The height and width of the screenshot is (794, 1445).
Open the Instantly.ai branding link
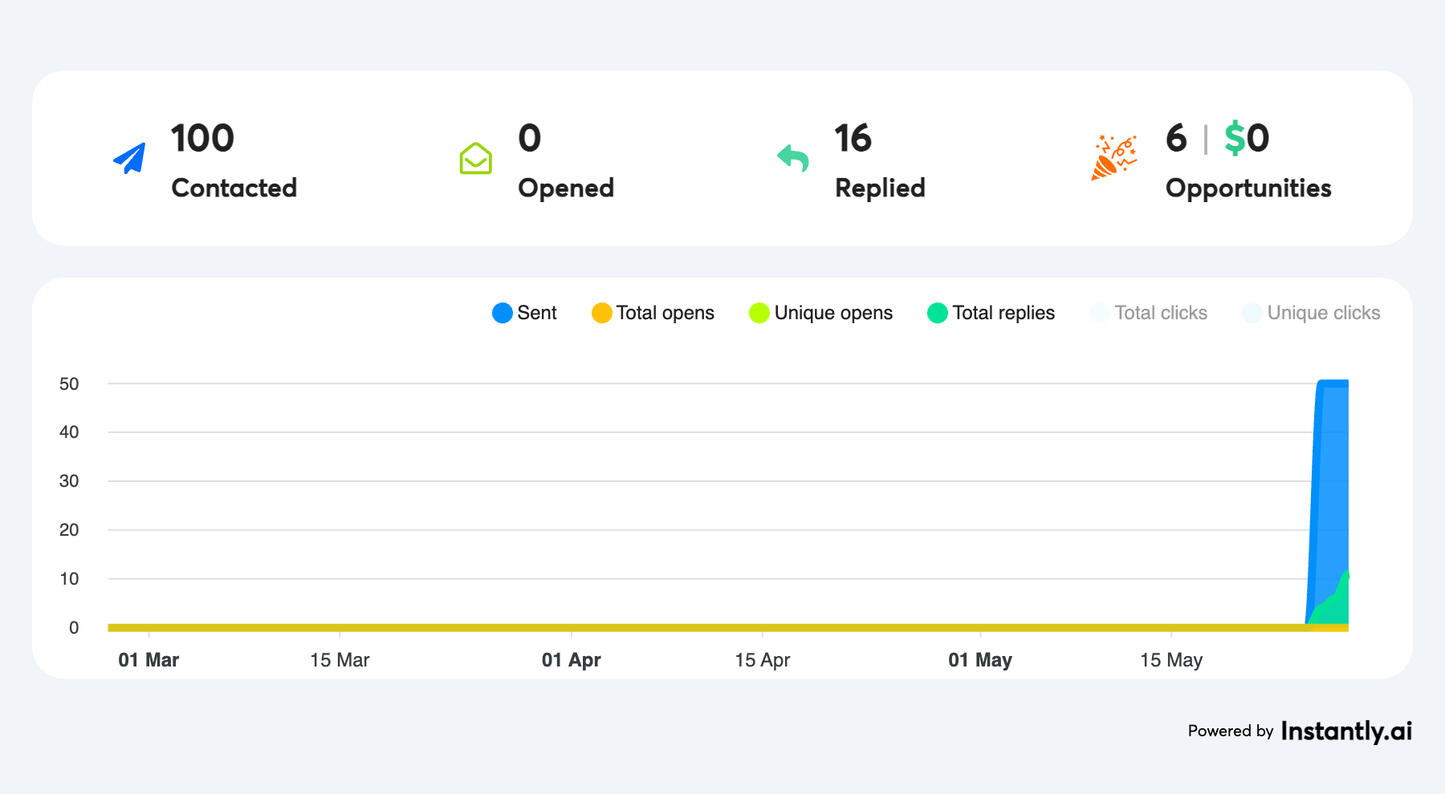click(x=1346, y=731)
